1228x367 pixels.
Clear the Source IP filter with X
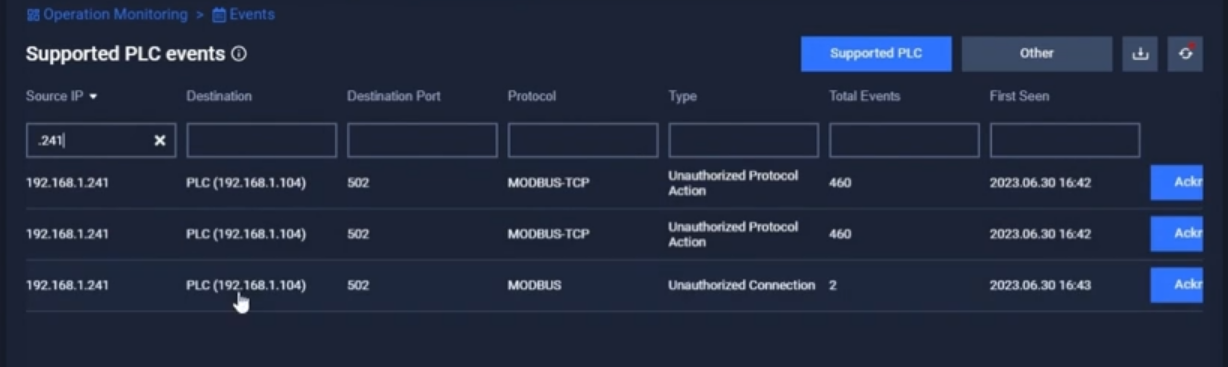coord(159,141)
